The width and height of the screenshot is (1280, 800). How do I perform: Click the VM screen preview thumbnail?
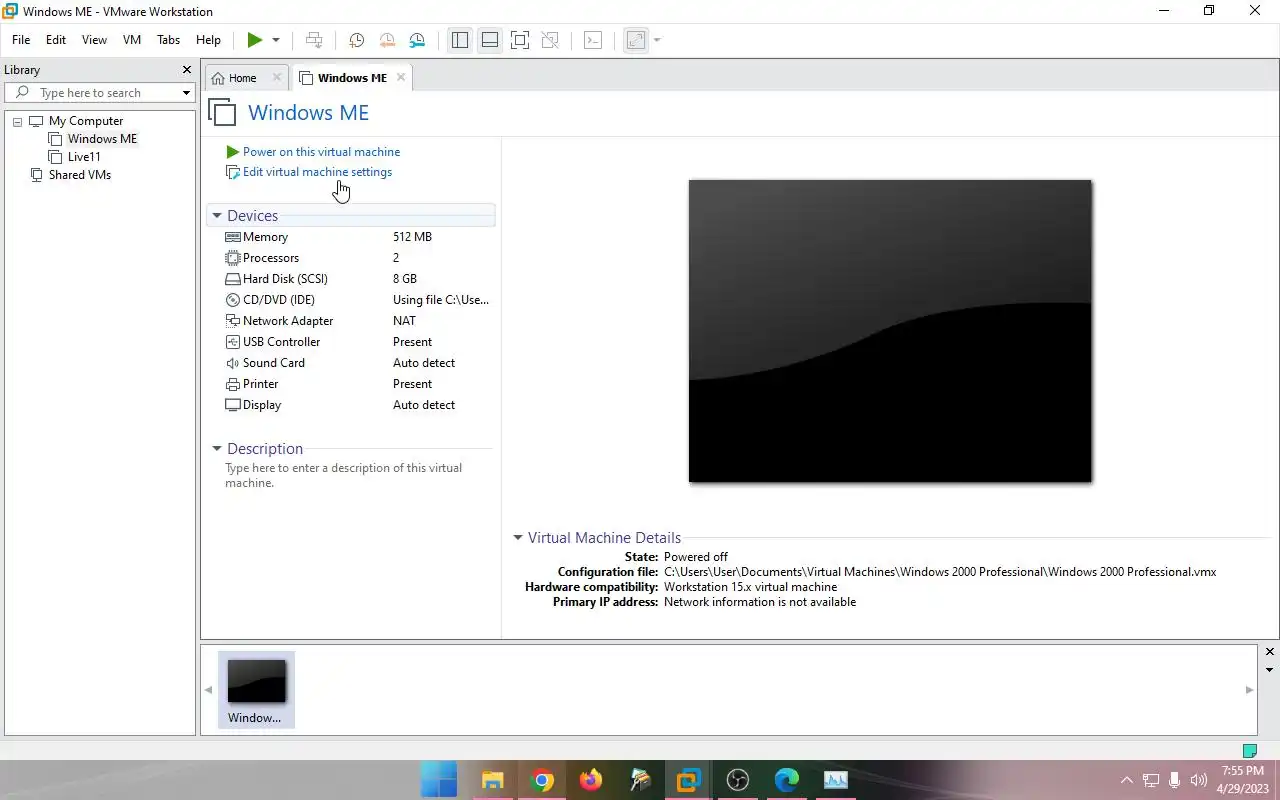point(890,331)
